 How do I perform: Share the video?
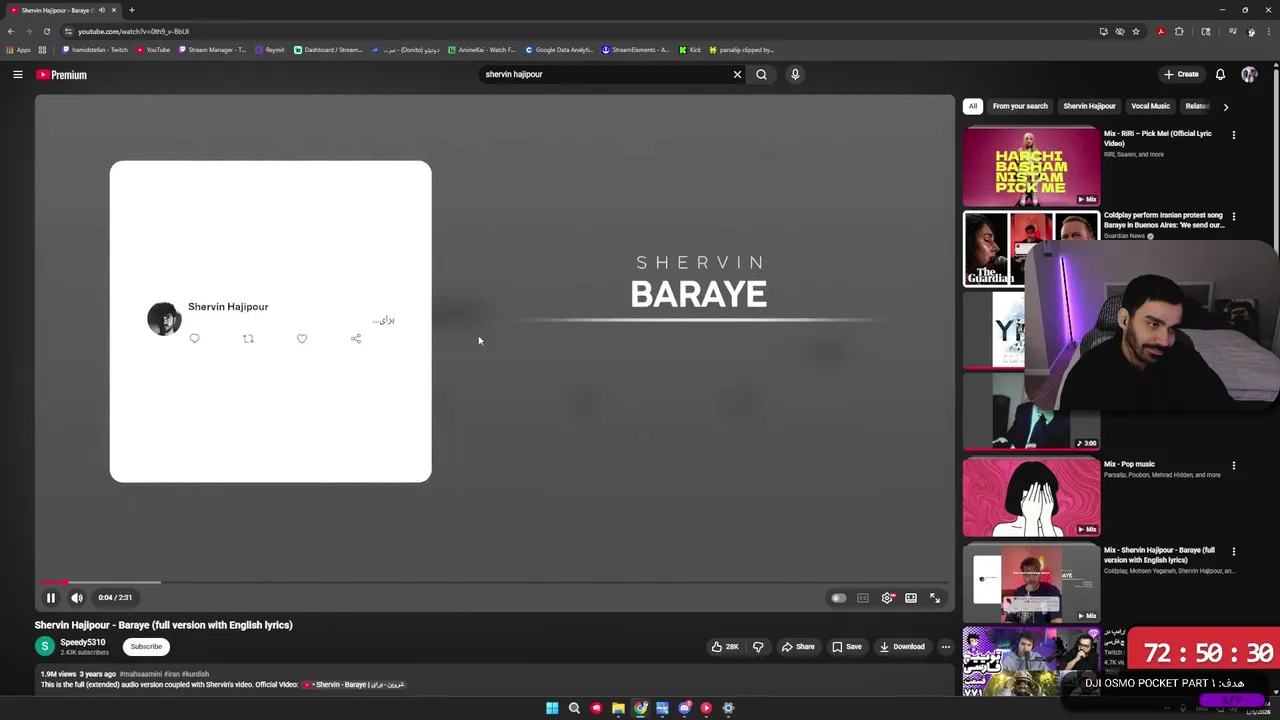798,647
